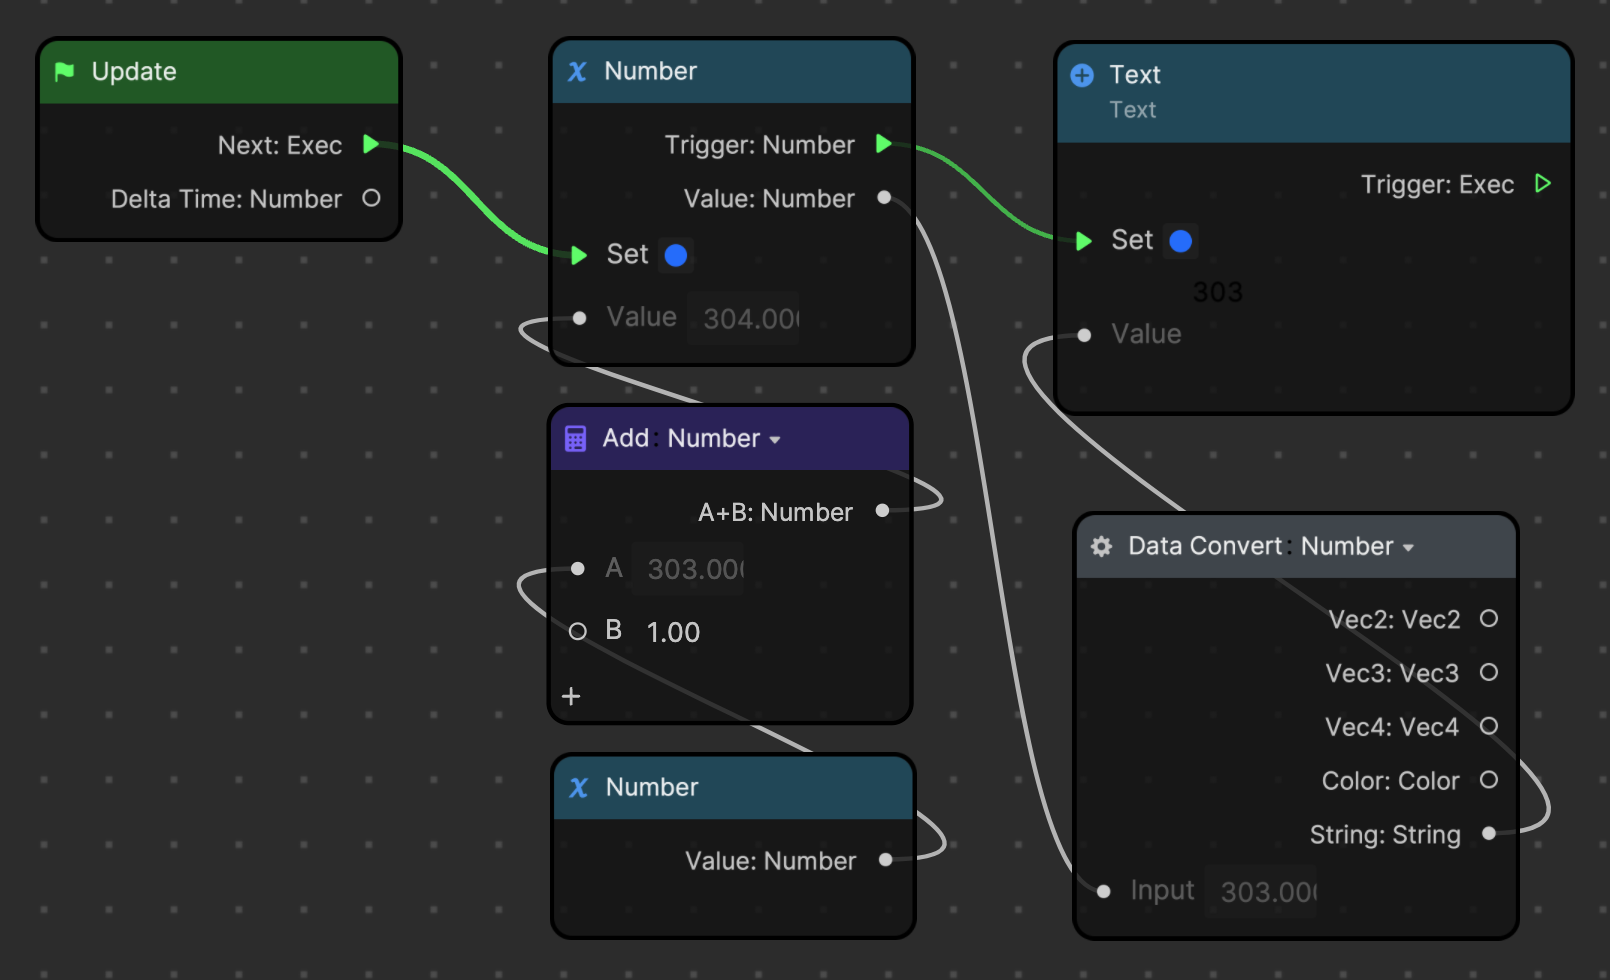Click the Vec4: Vec4 output port
The width and height of the screenshot is (1610, 980).
click(1489, 726)
